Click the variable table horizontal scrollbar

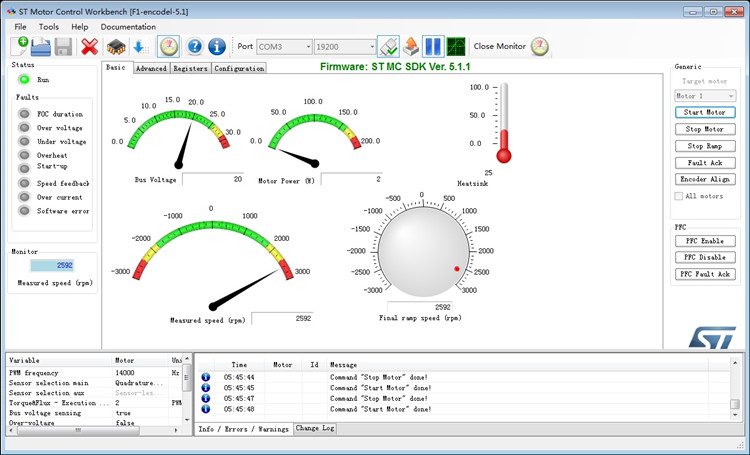click(x=95, y=430)
